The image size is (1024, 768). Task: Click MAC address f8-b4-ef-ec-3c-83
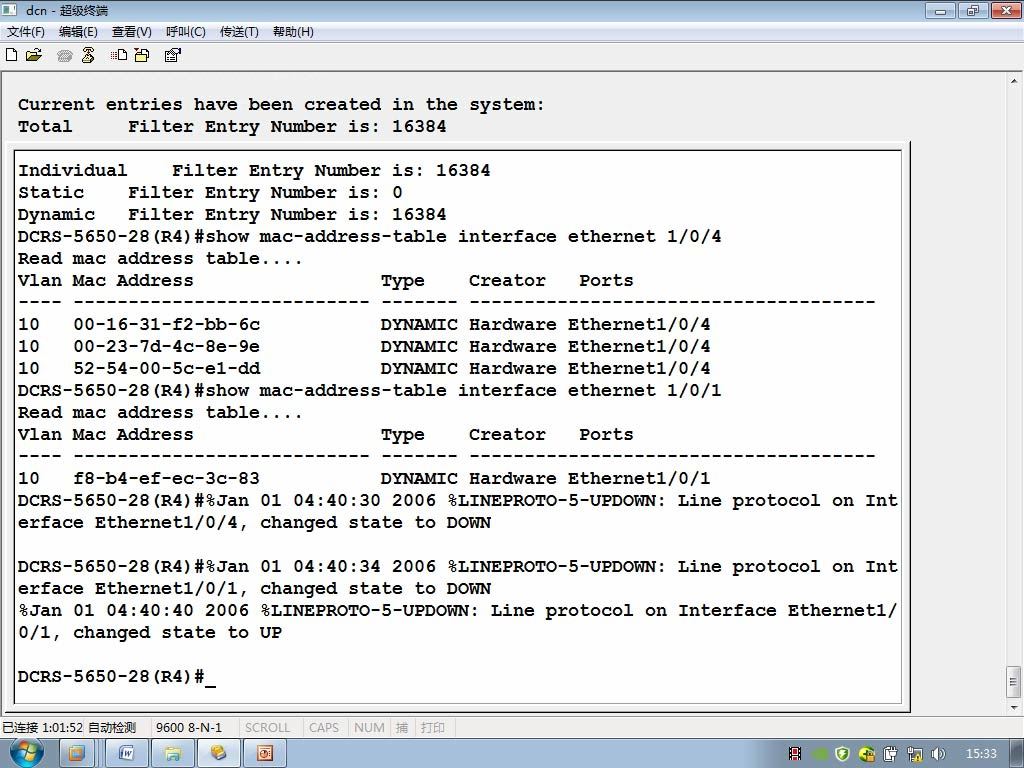coord(167,479)
